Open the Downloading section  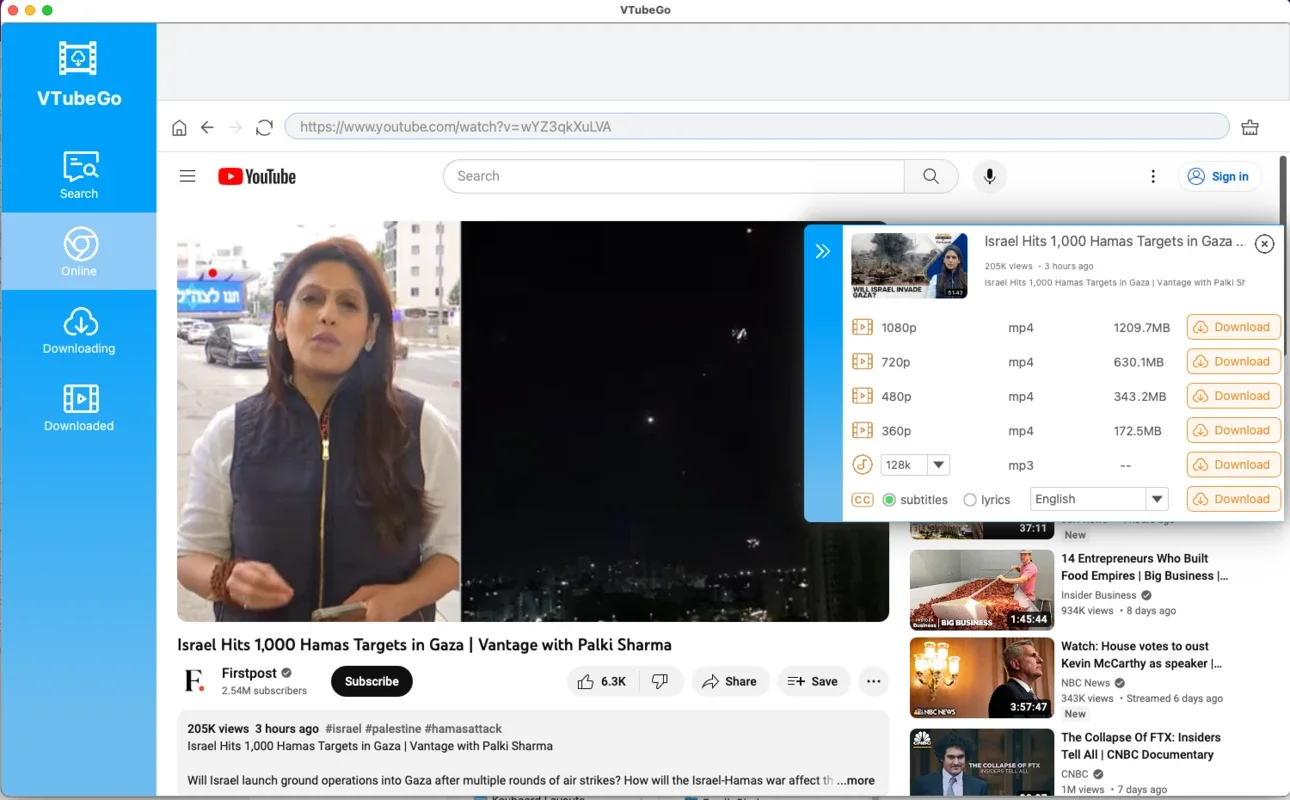(79, 331)
